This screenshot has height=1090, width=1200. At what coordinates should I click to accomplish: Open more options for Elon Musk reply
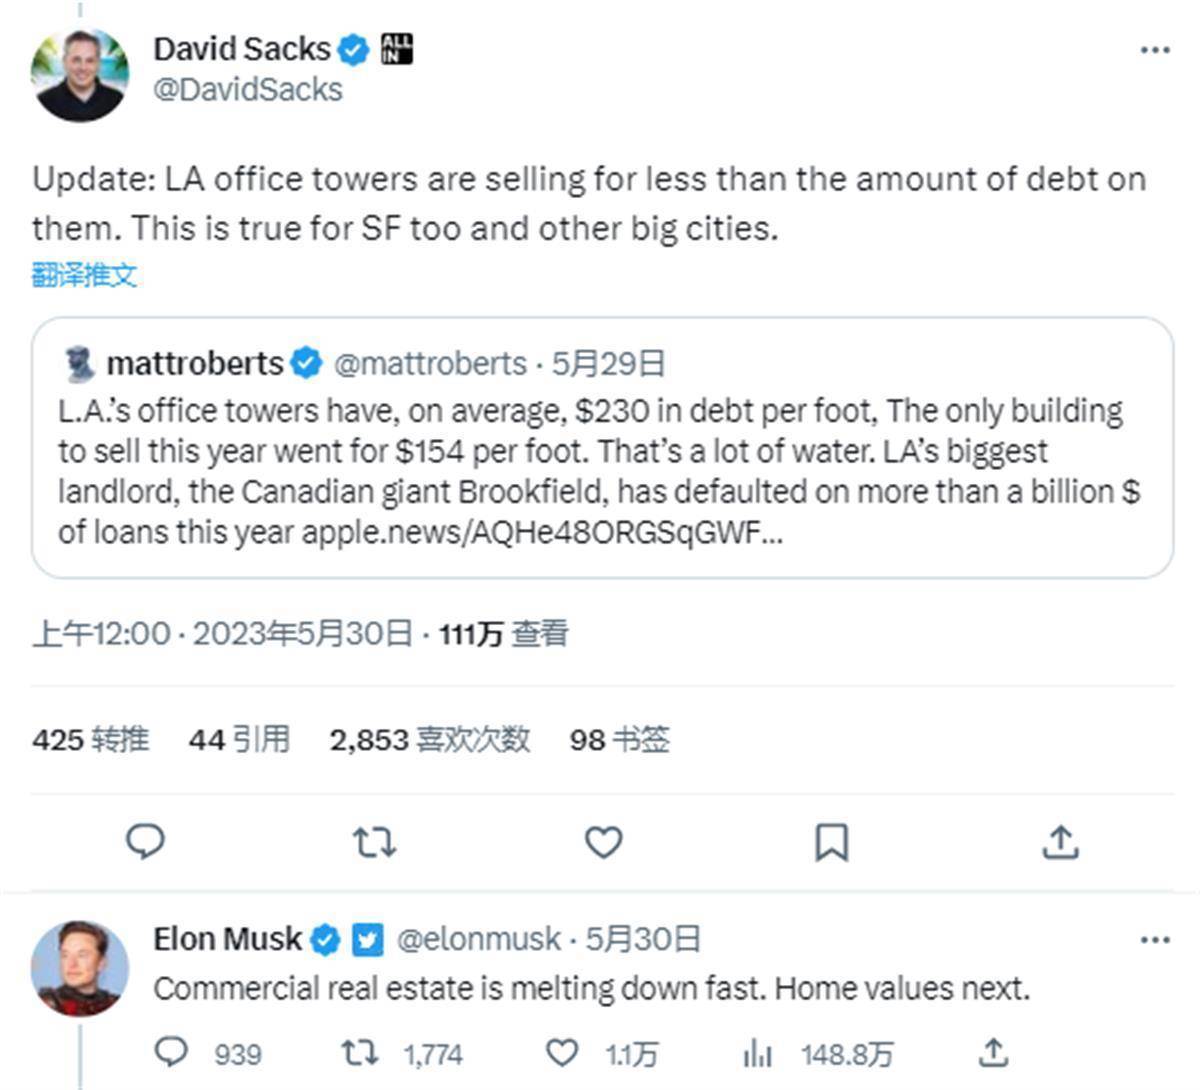click(x=1155, y=939)
